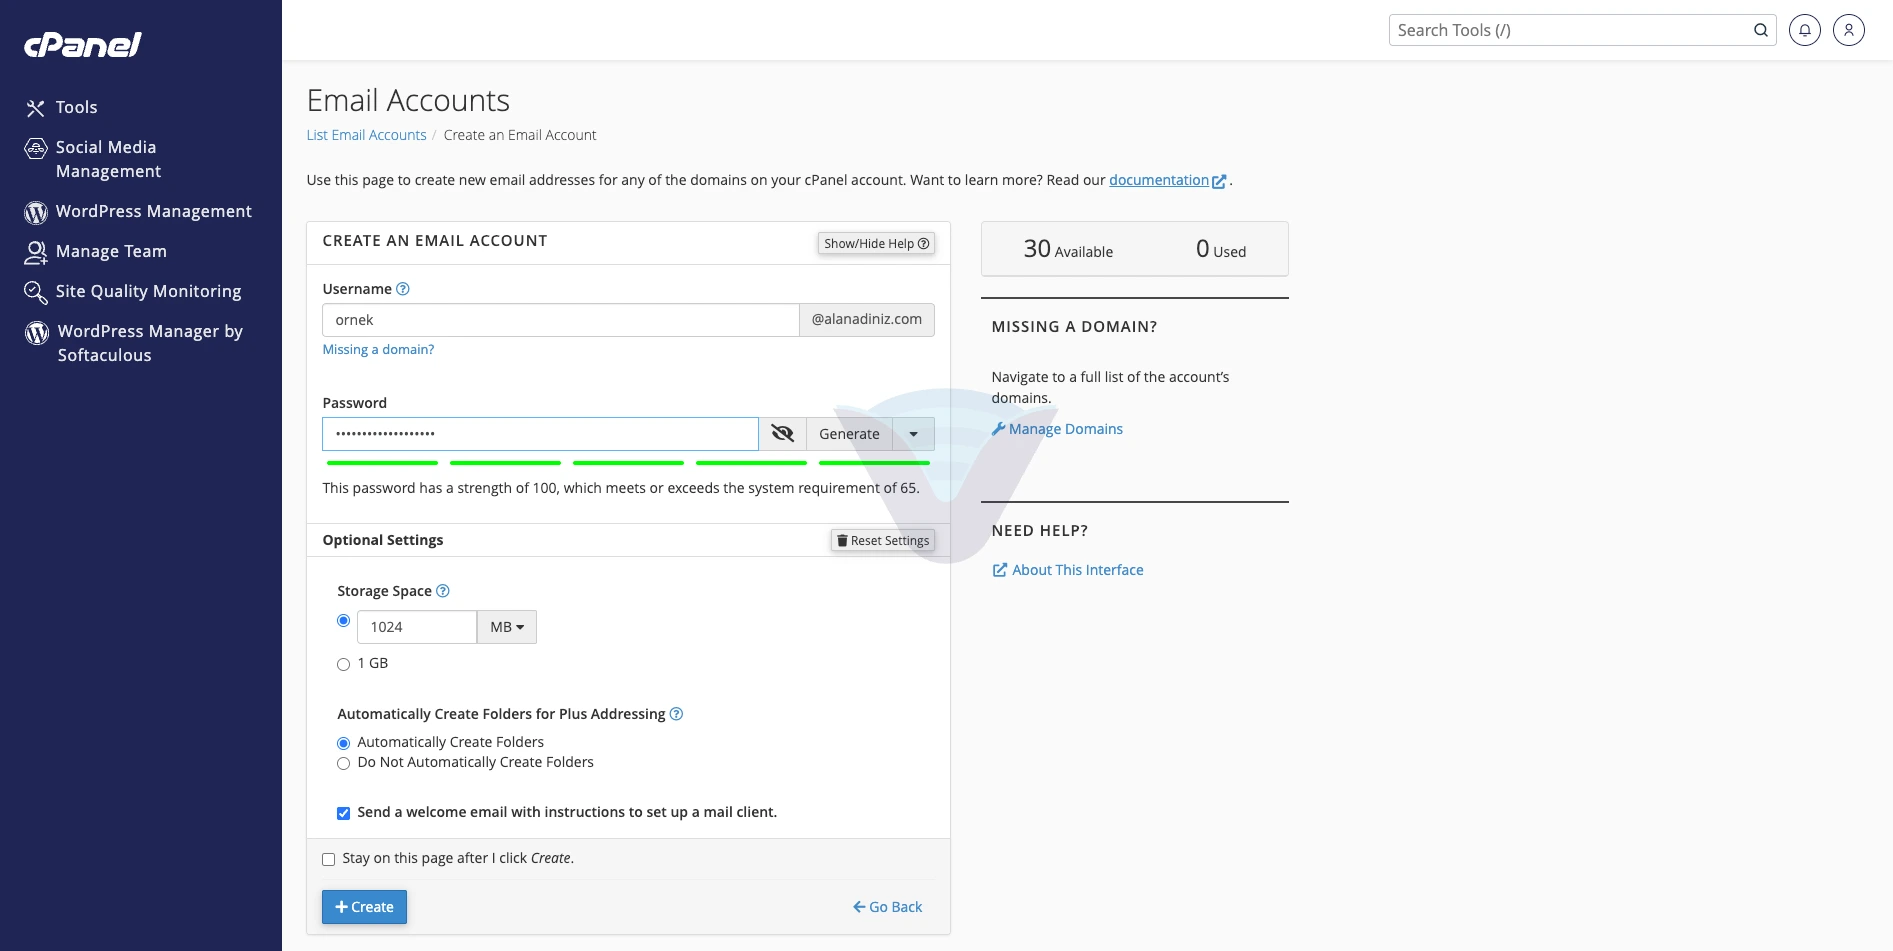Click the search magnifier icon
The width and height of the screenshot is (1893, 951).
click(1761, 30)
